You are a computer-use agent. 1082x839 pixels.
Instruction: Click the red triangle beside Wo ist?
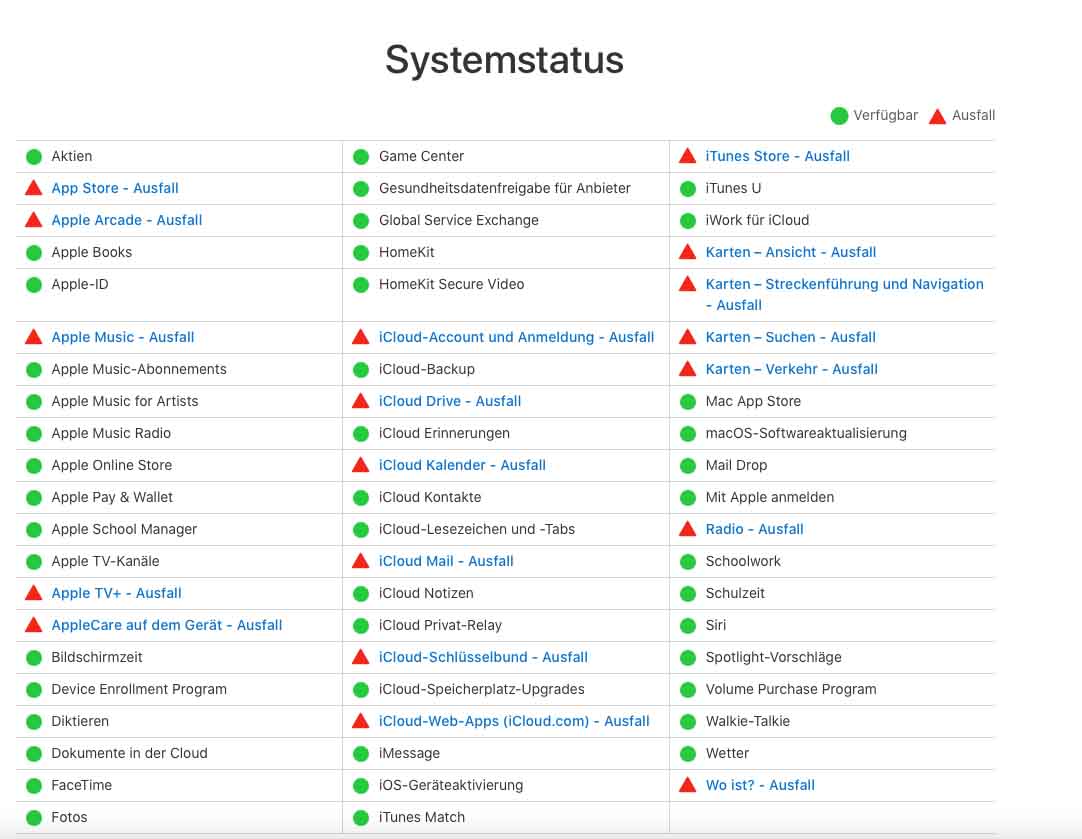[x=687, y=784]
